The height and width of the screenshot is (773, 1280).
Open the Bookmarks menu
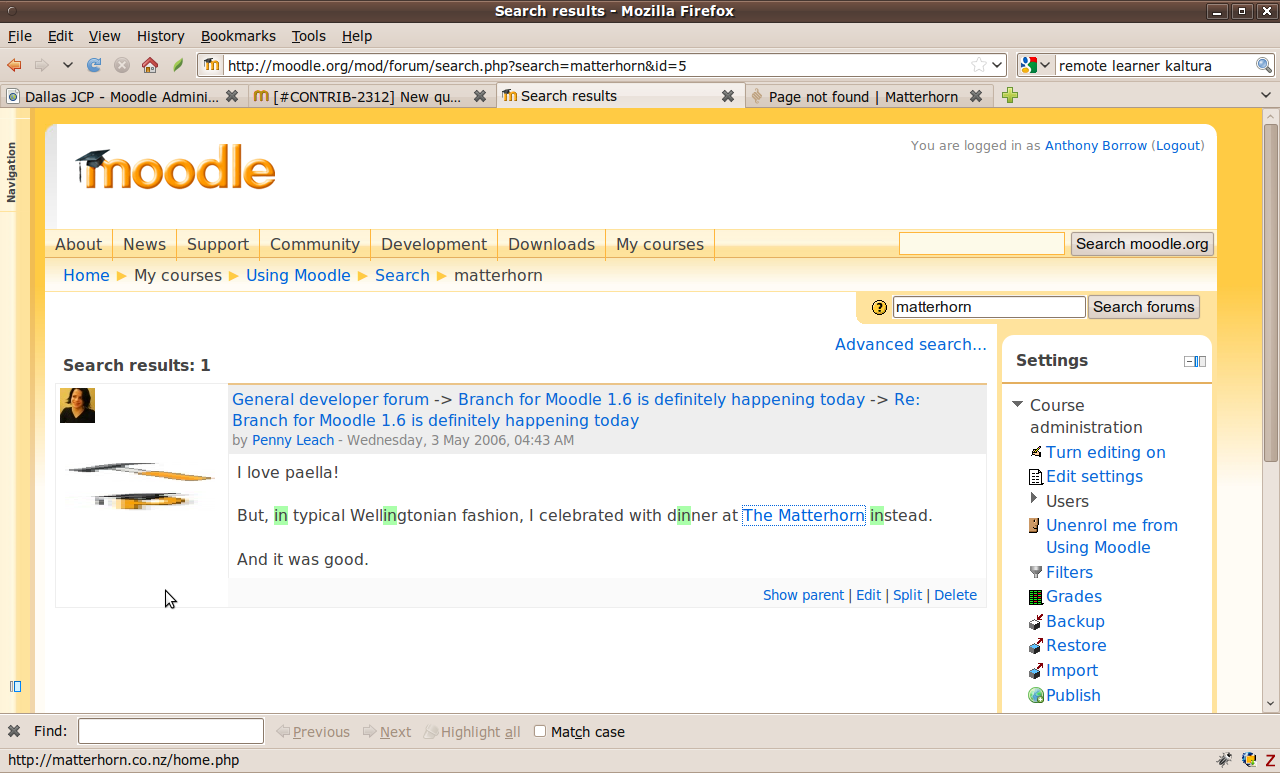[x=238, y=36]
